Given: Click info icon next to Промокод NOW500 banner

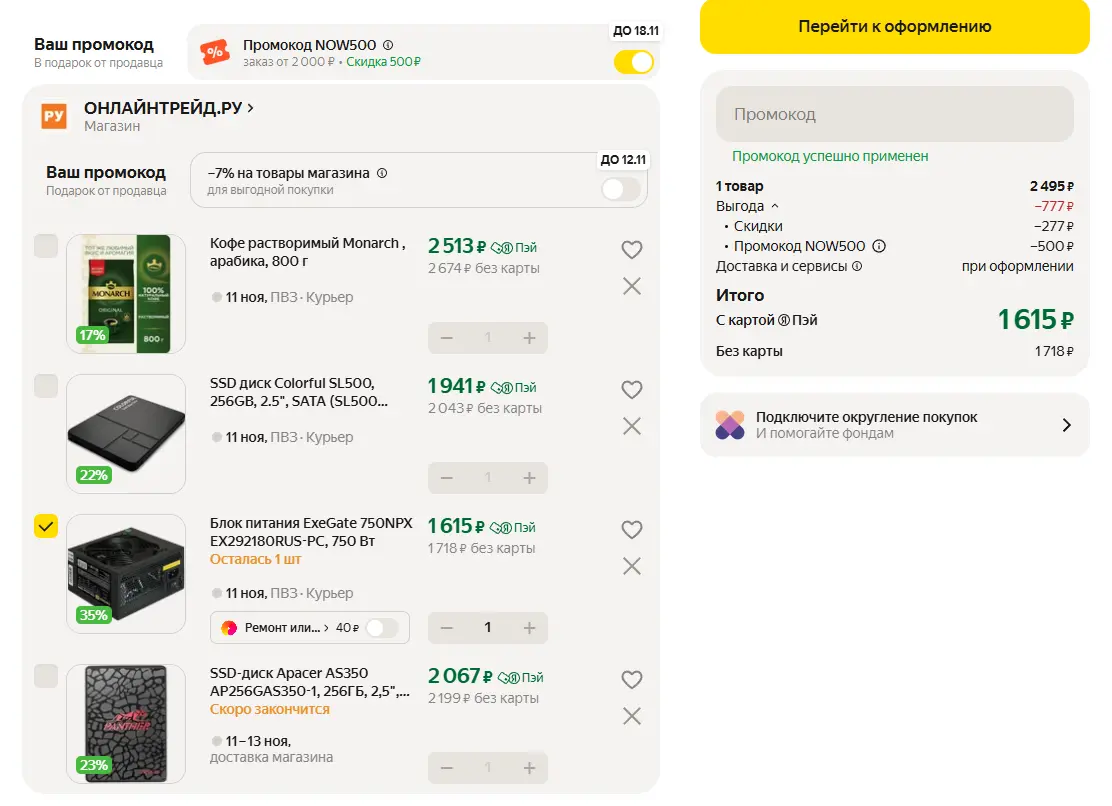Looking at the screenshot, I should point(388,45).
